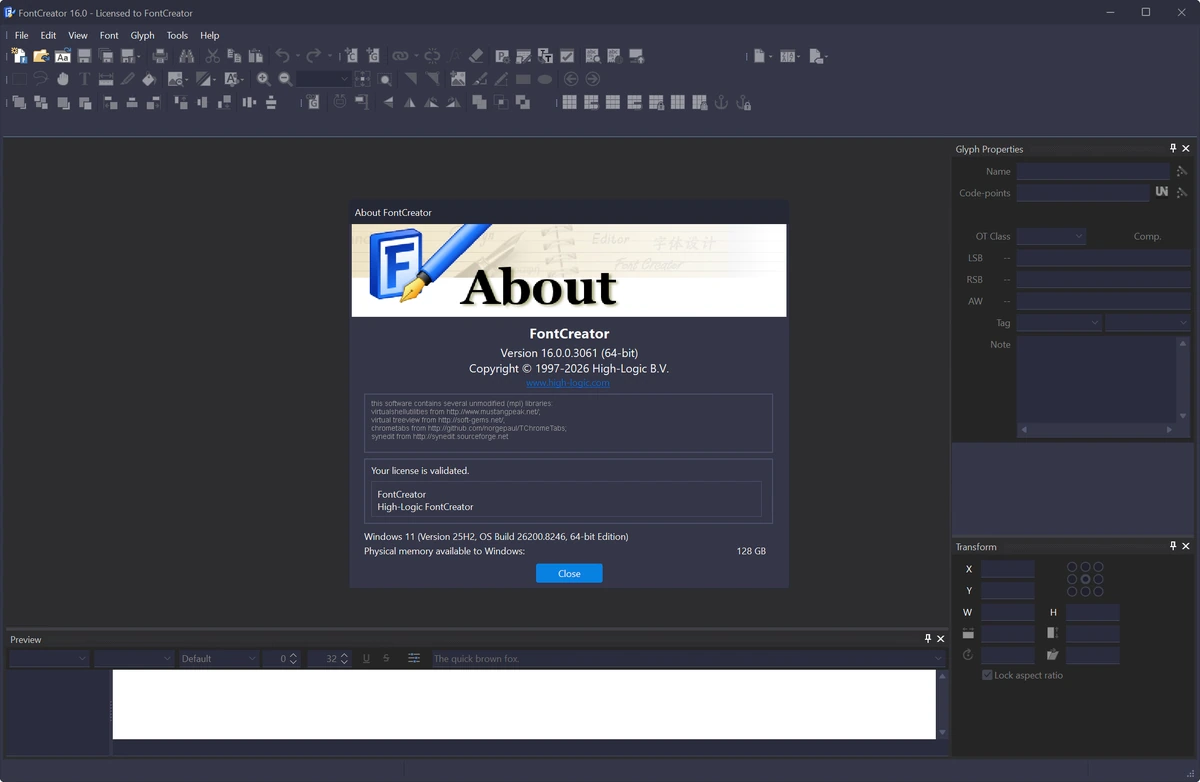Click the anchor icon without lock

coord(721,102)
